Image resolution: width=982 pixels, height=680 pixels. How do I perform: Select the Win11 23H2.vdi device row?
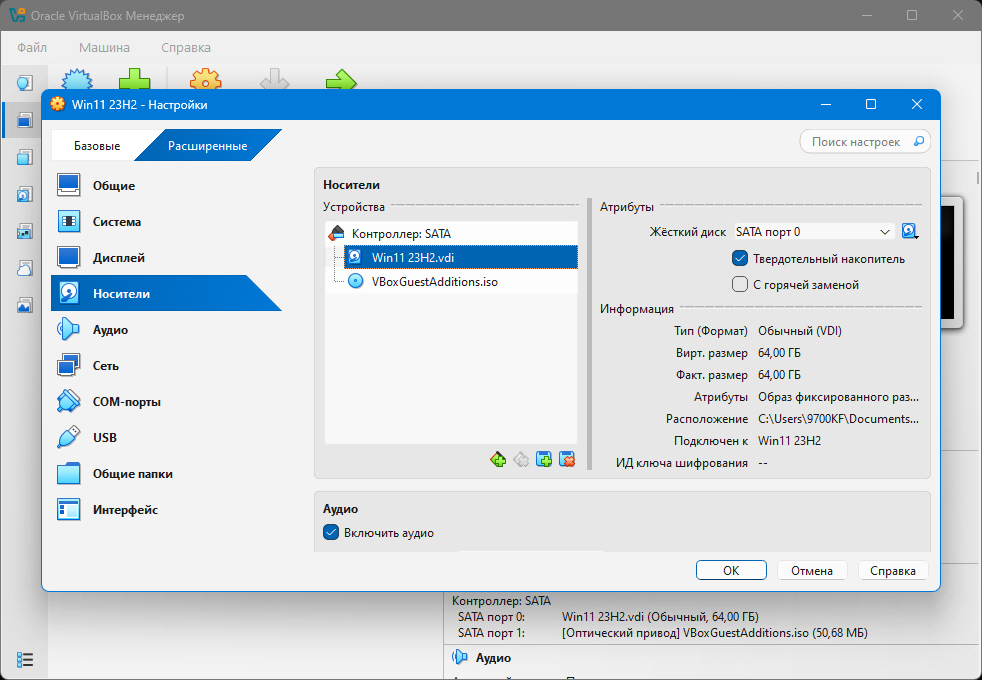click(460, 257)
